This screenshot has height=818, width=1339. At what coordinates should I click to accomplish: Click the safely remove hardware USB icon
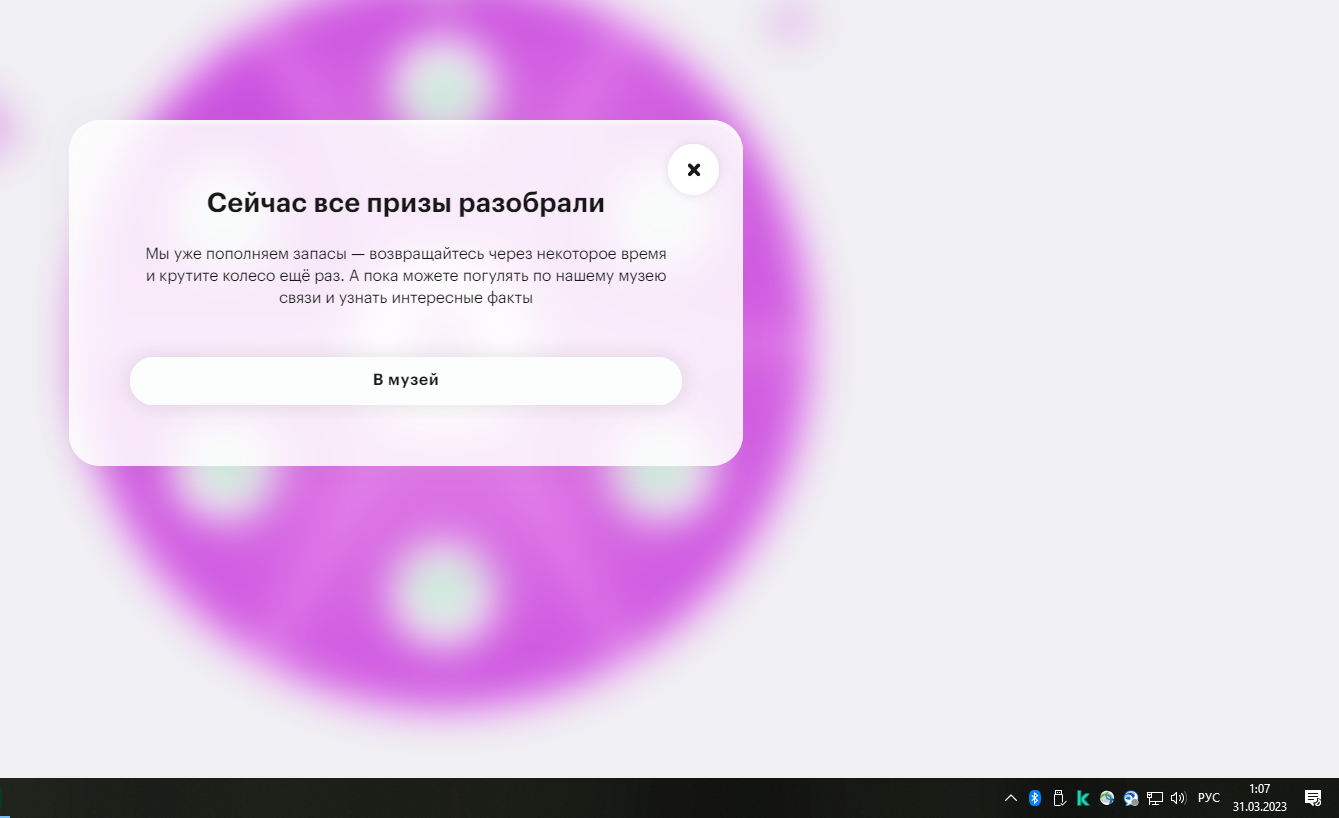point(1059,798)
